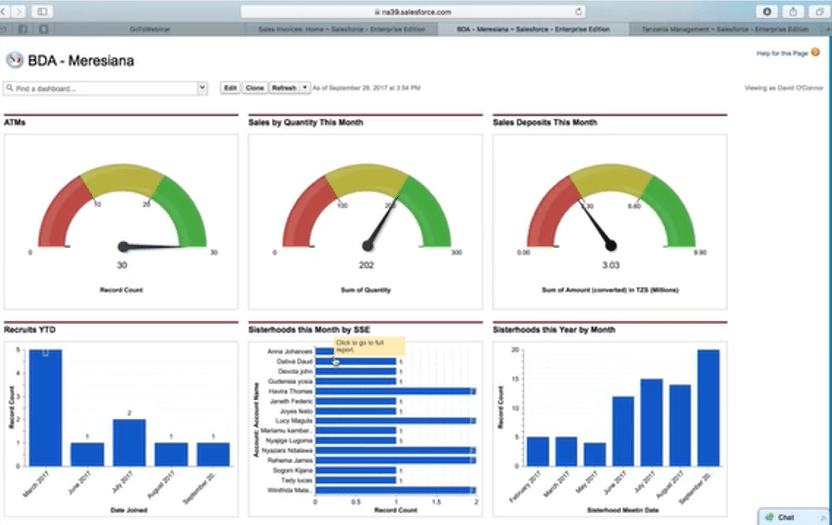
Task: Click the browser back arrow
Action: pos(3,11)
